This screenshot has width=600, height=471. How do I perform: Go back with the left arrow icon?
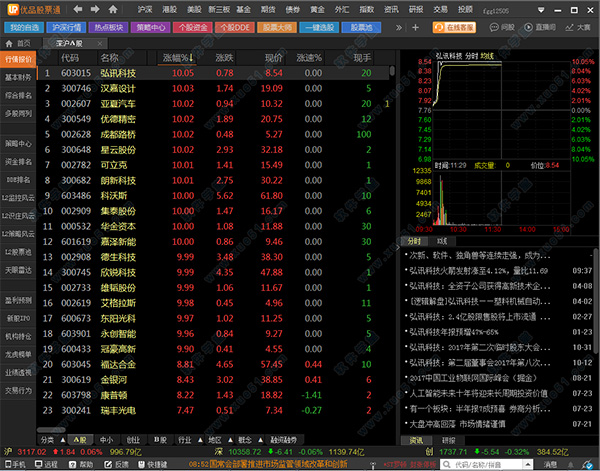[78, 9]
